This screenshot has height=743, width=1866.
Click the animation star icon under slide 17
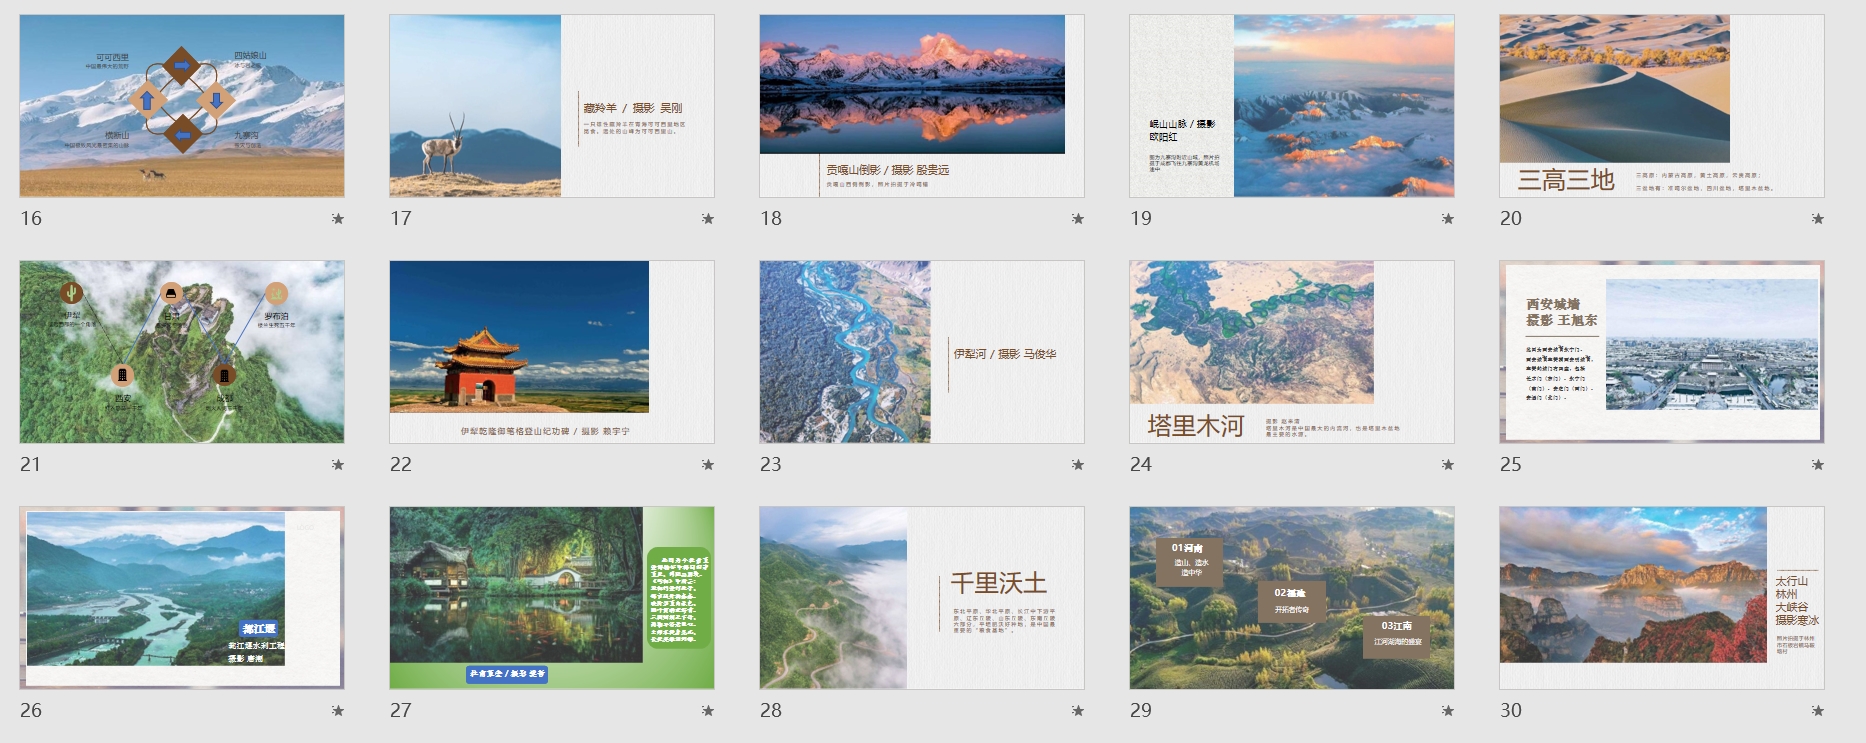point(708,218)
